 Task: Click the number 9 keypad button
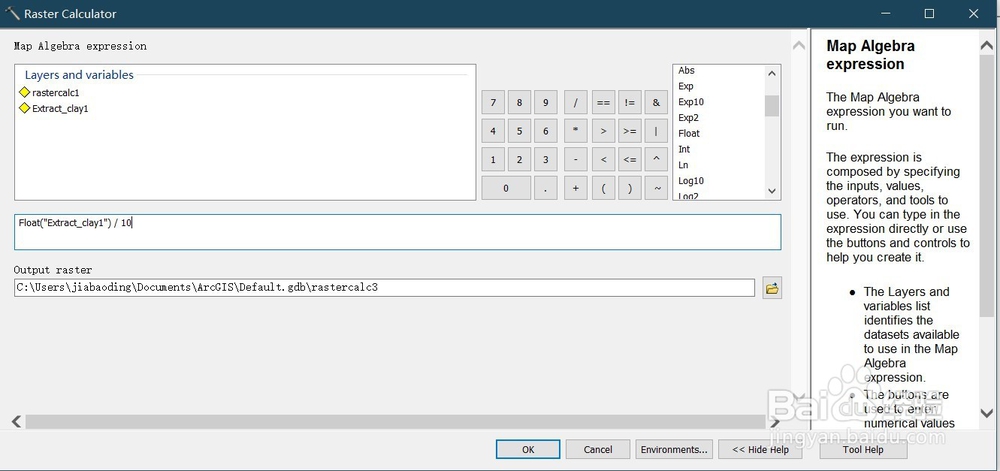tap(545, 102)
